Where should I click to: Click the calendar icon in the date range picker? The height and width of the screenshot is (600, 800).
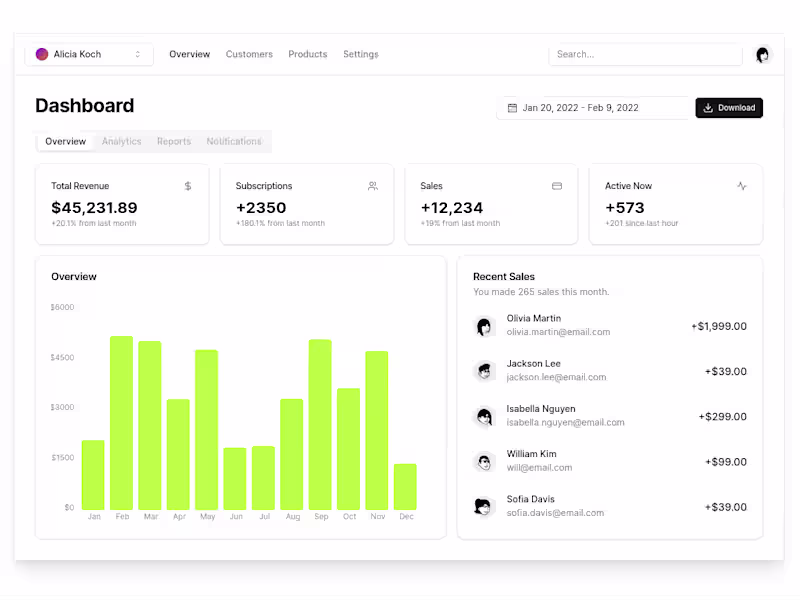click(510, 107)
